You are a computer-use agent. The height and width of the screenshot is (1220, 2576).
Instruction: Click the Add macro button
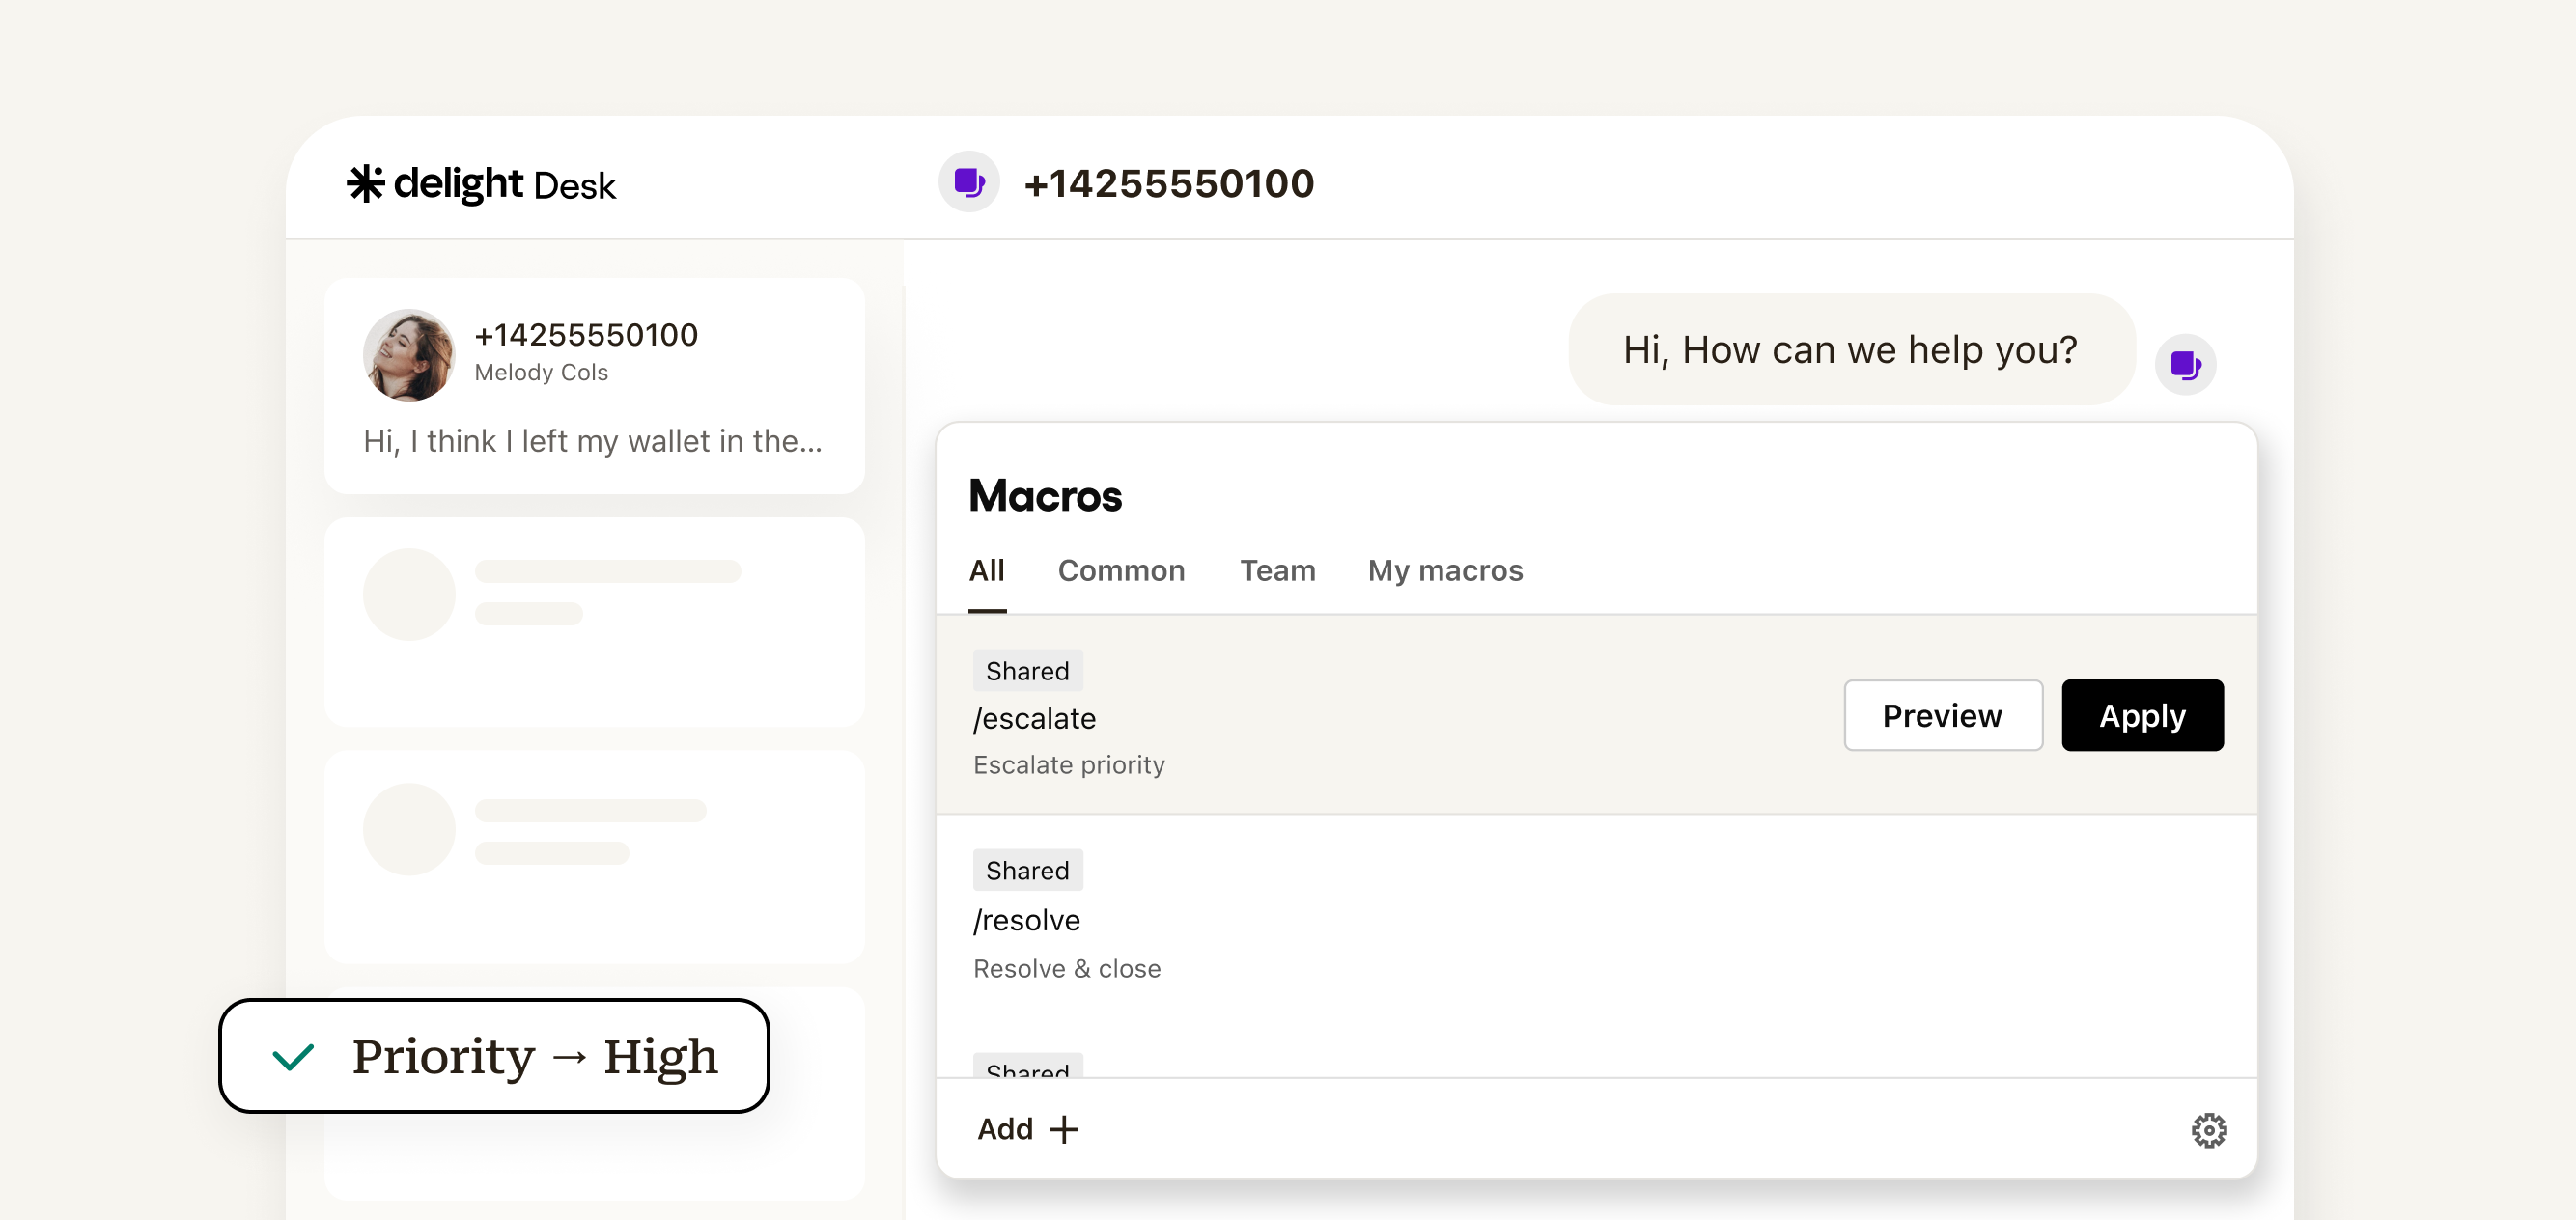(x=1028, y=1129)
